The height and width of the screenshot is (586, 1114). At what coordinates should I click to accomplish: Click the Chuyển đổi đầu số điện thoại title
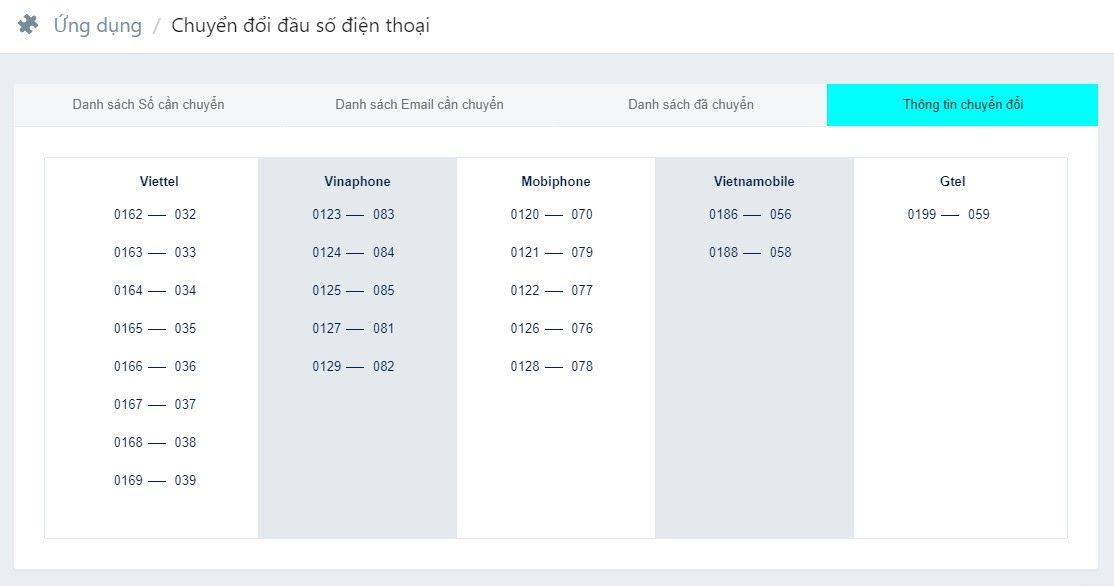(x=300, y=25)
